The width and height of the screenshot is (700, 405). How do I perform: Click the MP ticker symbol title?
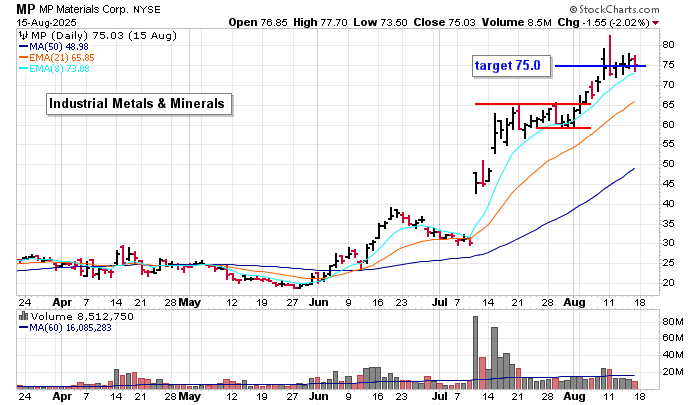[x=25, y=9]
